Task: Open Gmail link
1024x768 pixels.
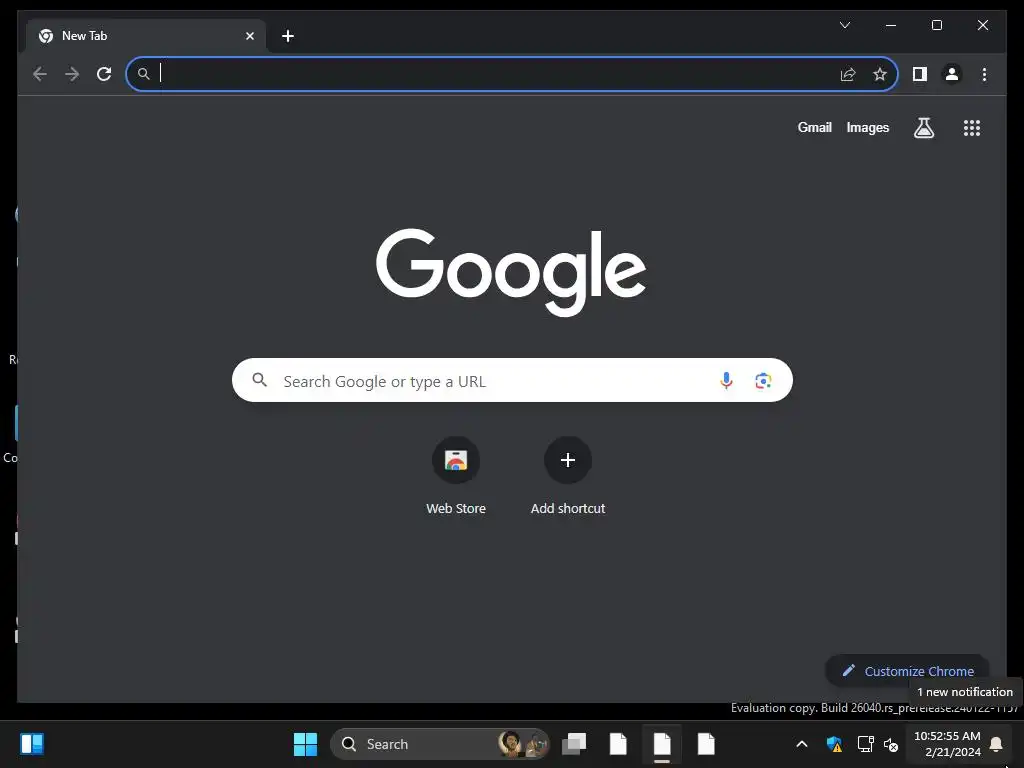Action: click(x=814, y=127)
